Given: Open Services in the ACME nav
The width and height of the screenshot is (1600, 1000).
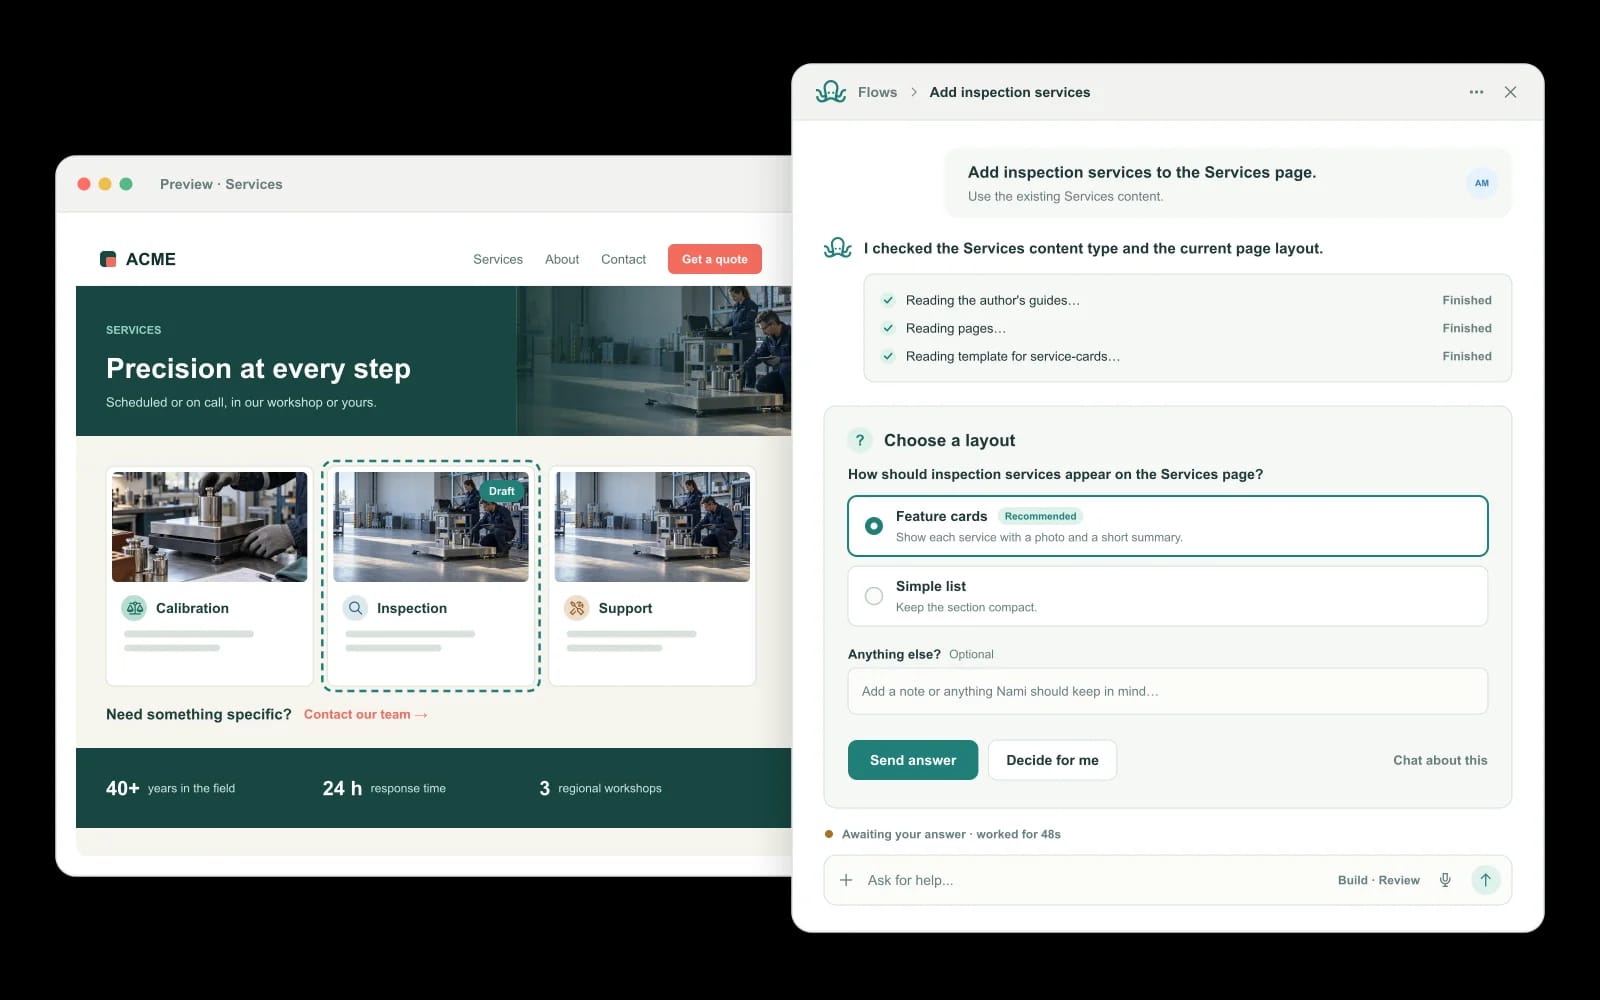Looking at the screenshot, I should tap(498, 259).
